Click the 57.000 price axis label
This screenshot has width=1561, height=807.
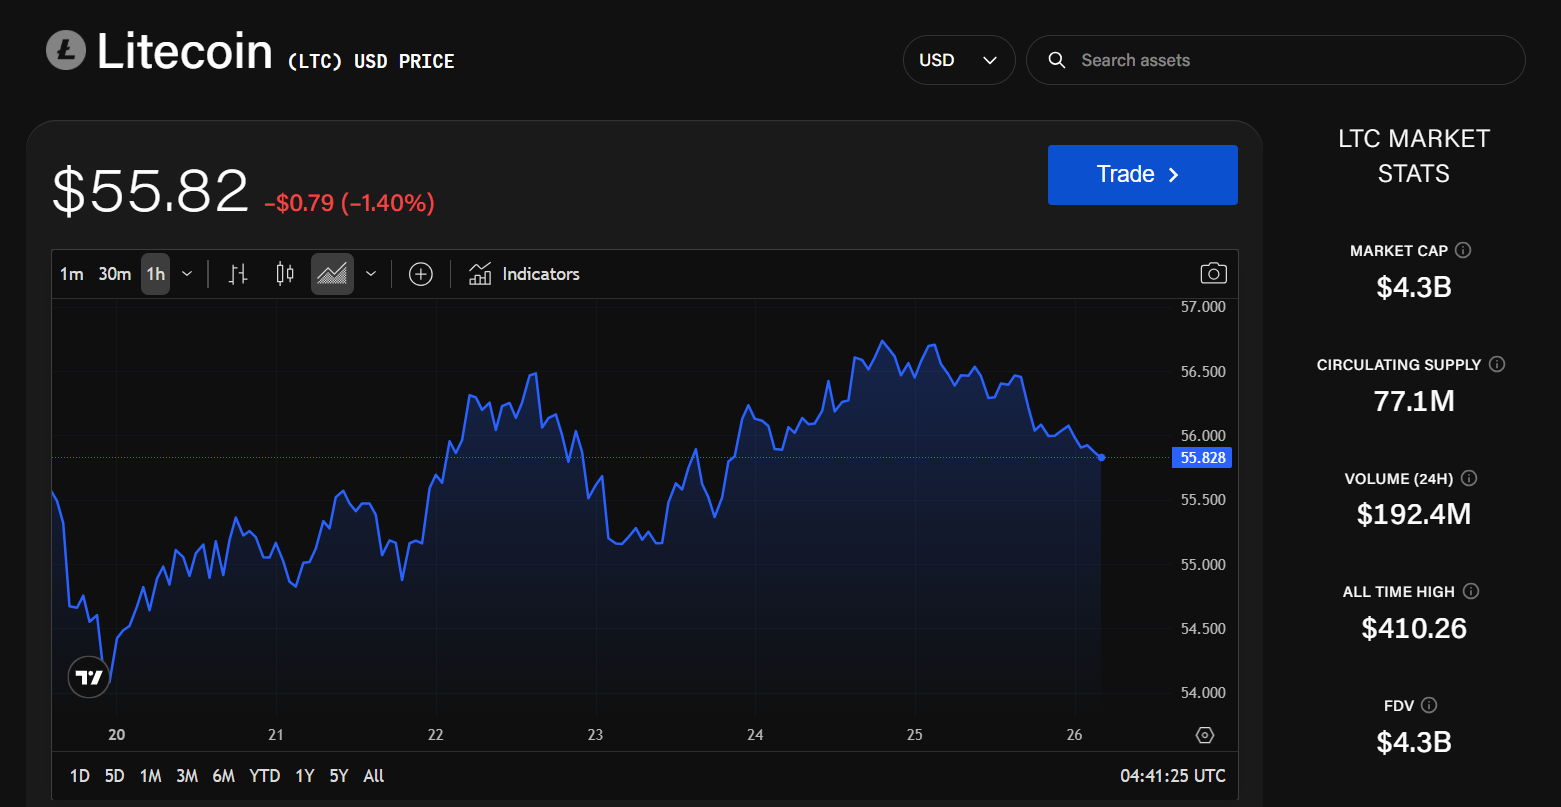pos(1203,307)
